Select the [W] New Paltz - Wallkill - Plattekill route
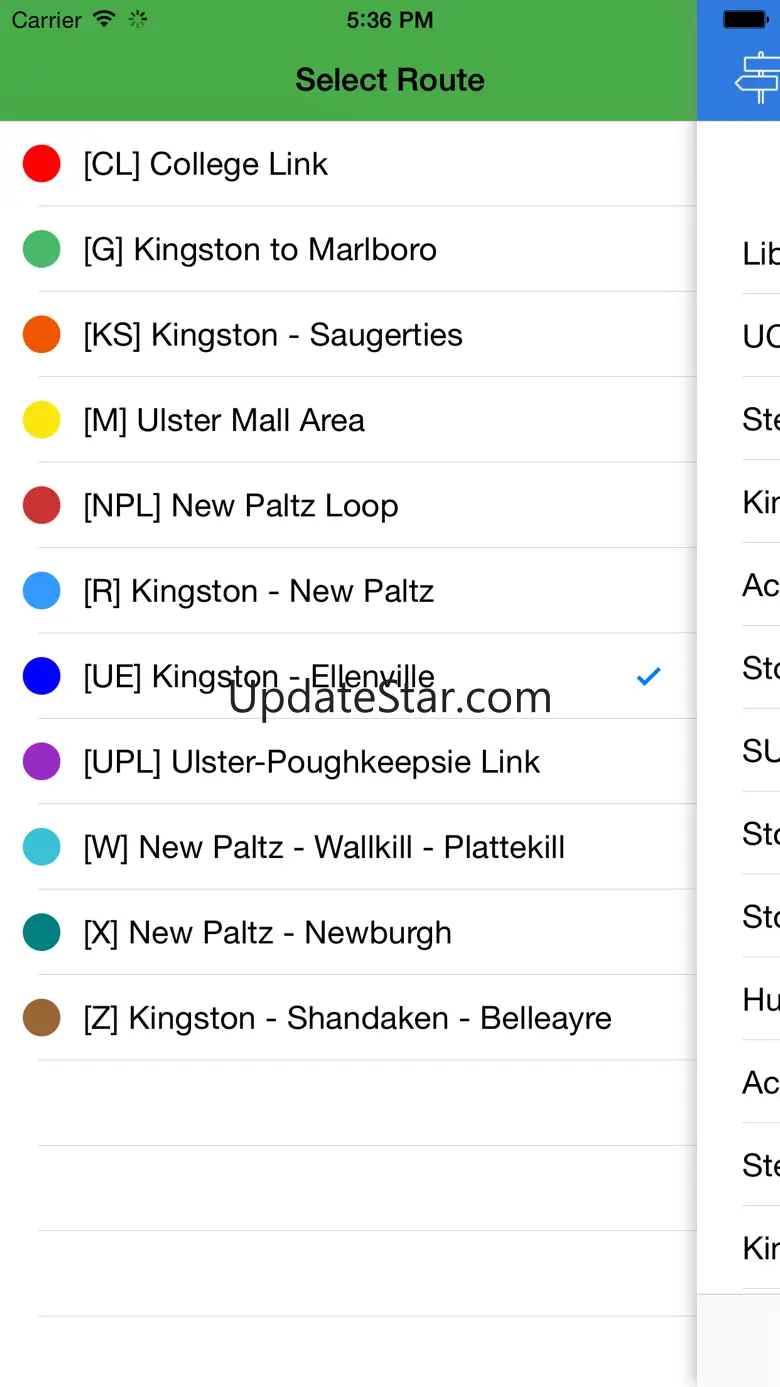Image resolution: width=780 pixels, height=1387 pixels. point(324,847)
